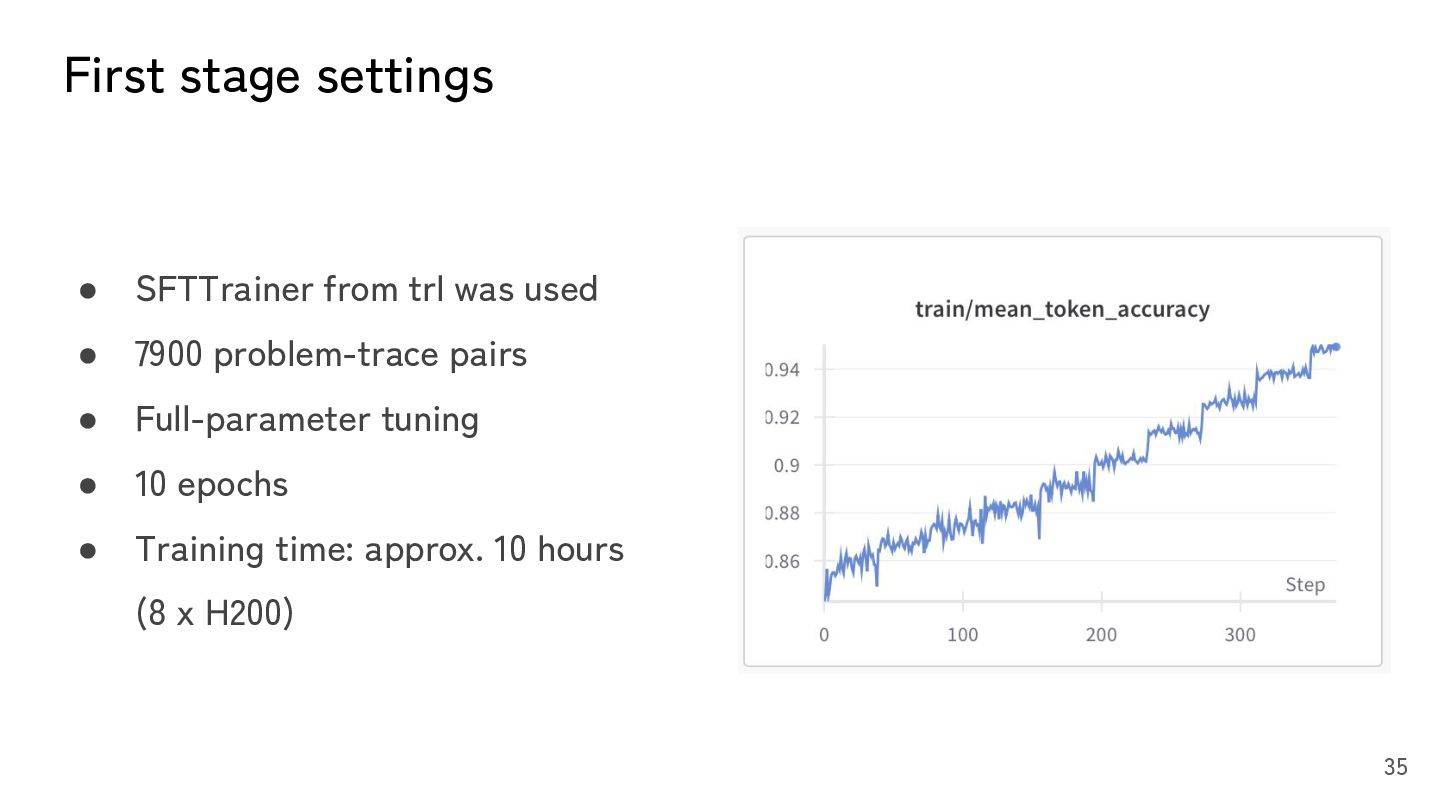The image size is (1440, 810).
Task: Click the 0.92 y-axis tick label
Action: [x=783, y=418]
